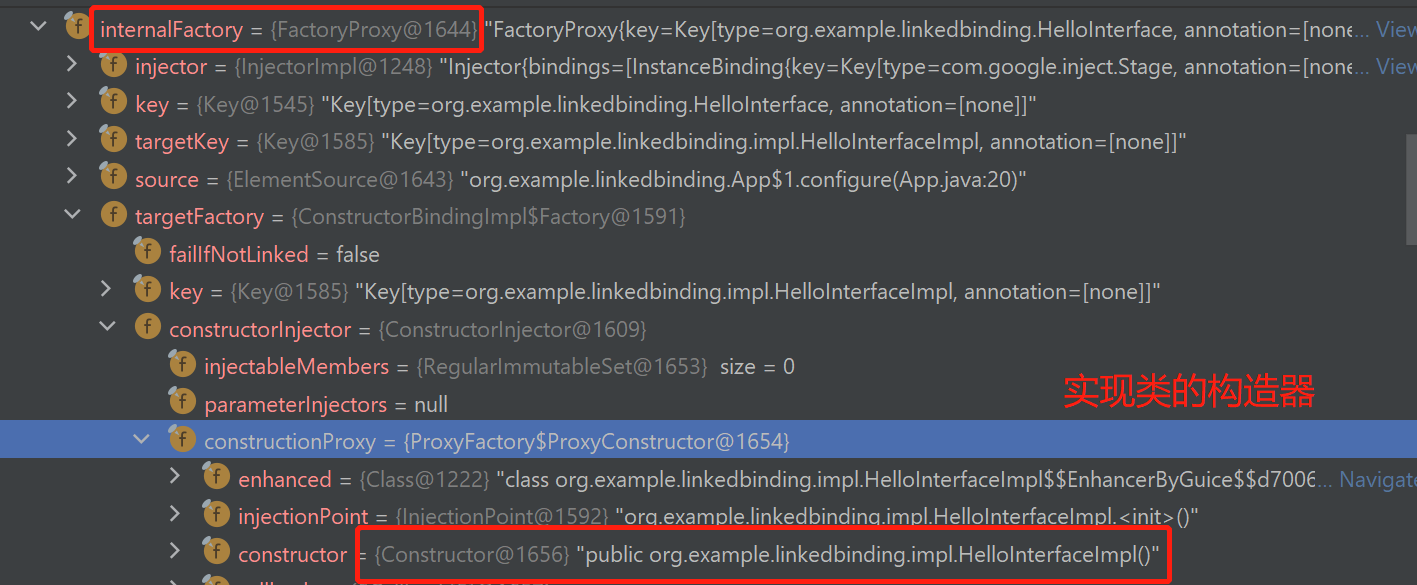Select the 'injector' InjectorImpl@1248 row text
This screenshot has width=1417, height=585.
pos(746,67)
